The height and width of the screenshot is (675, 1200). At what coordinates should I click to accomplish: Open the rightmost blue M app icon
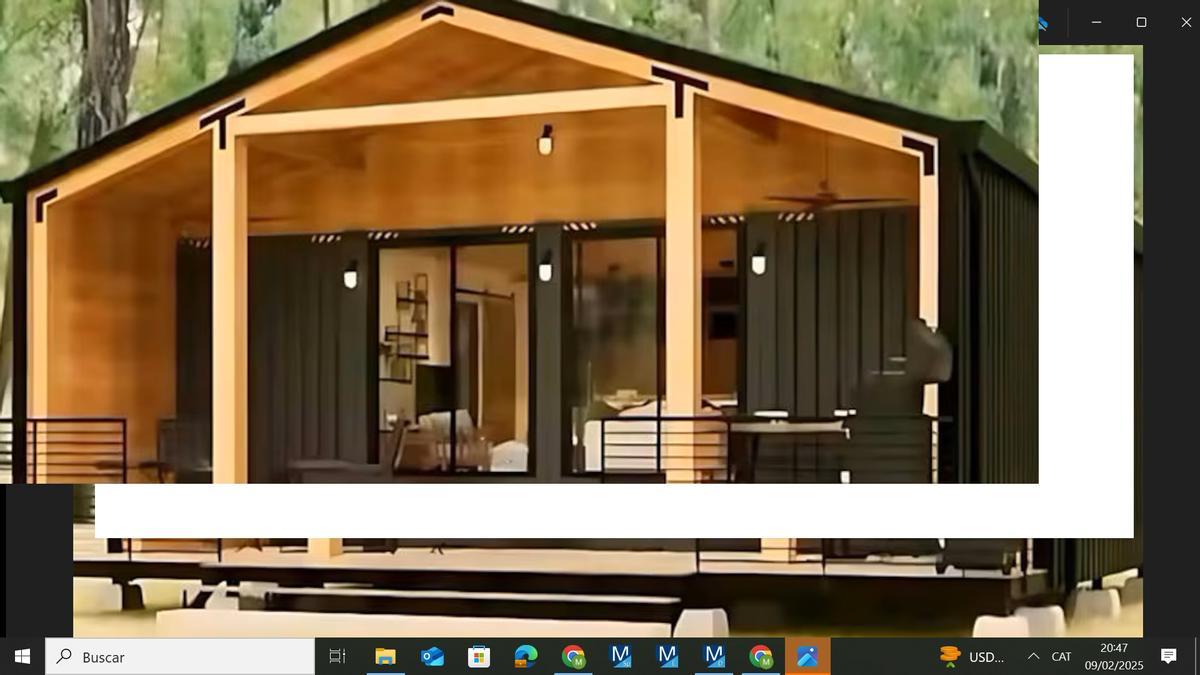(714, 656)
